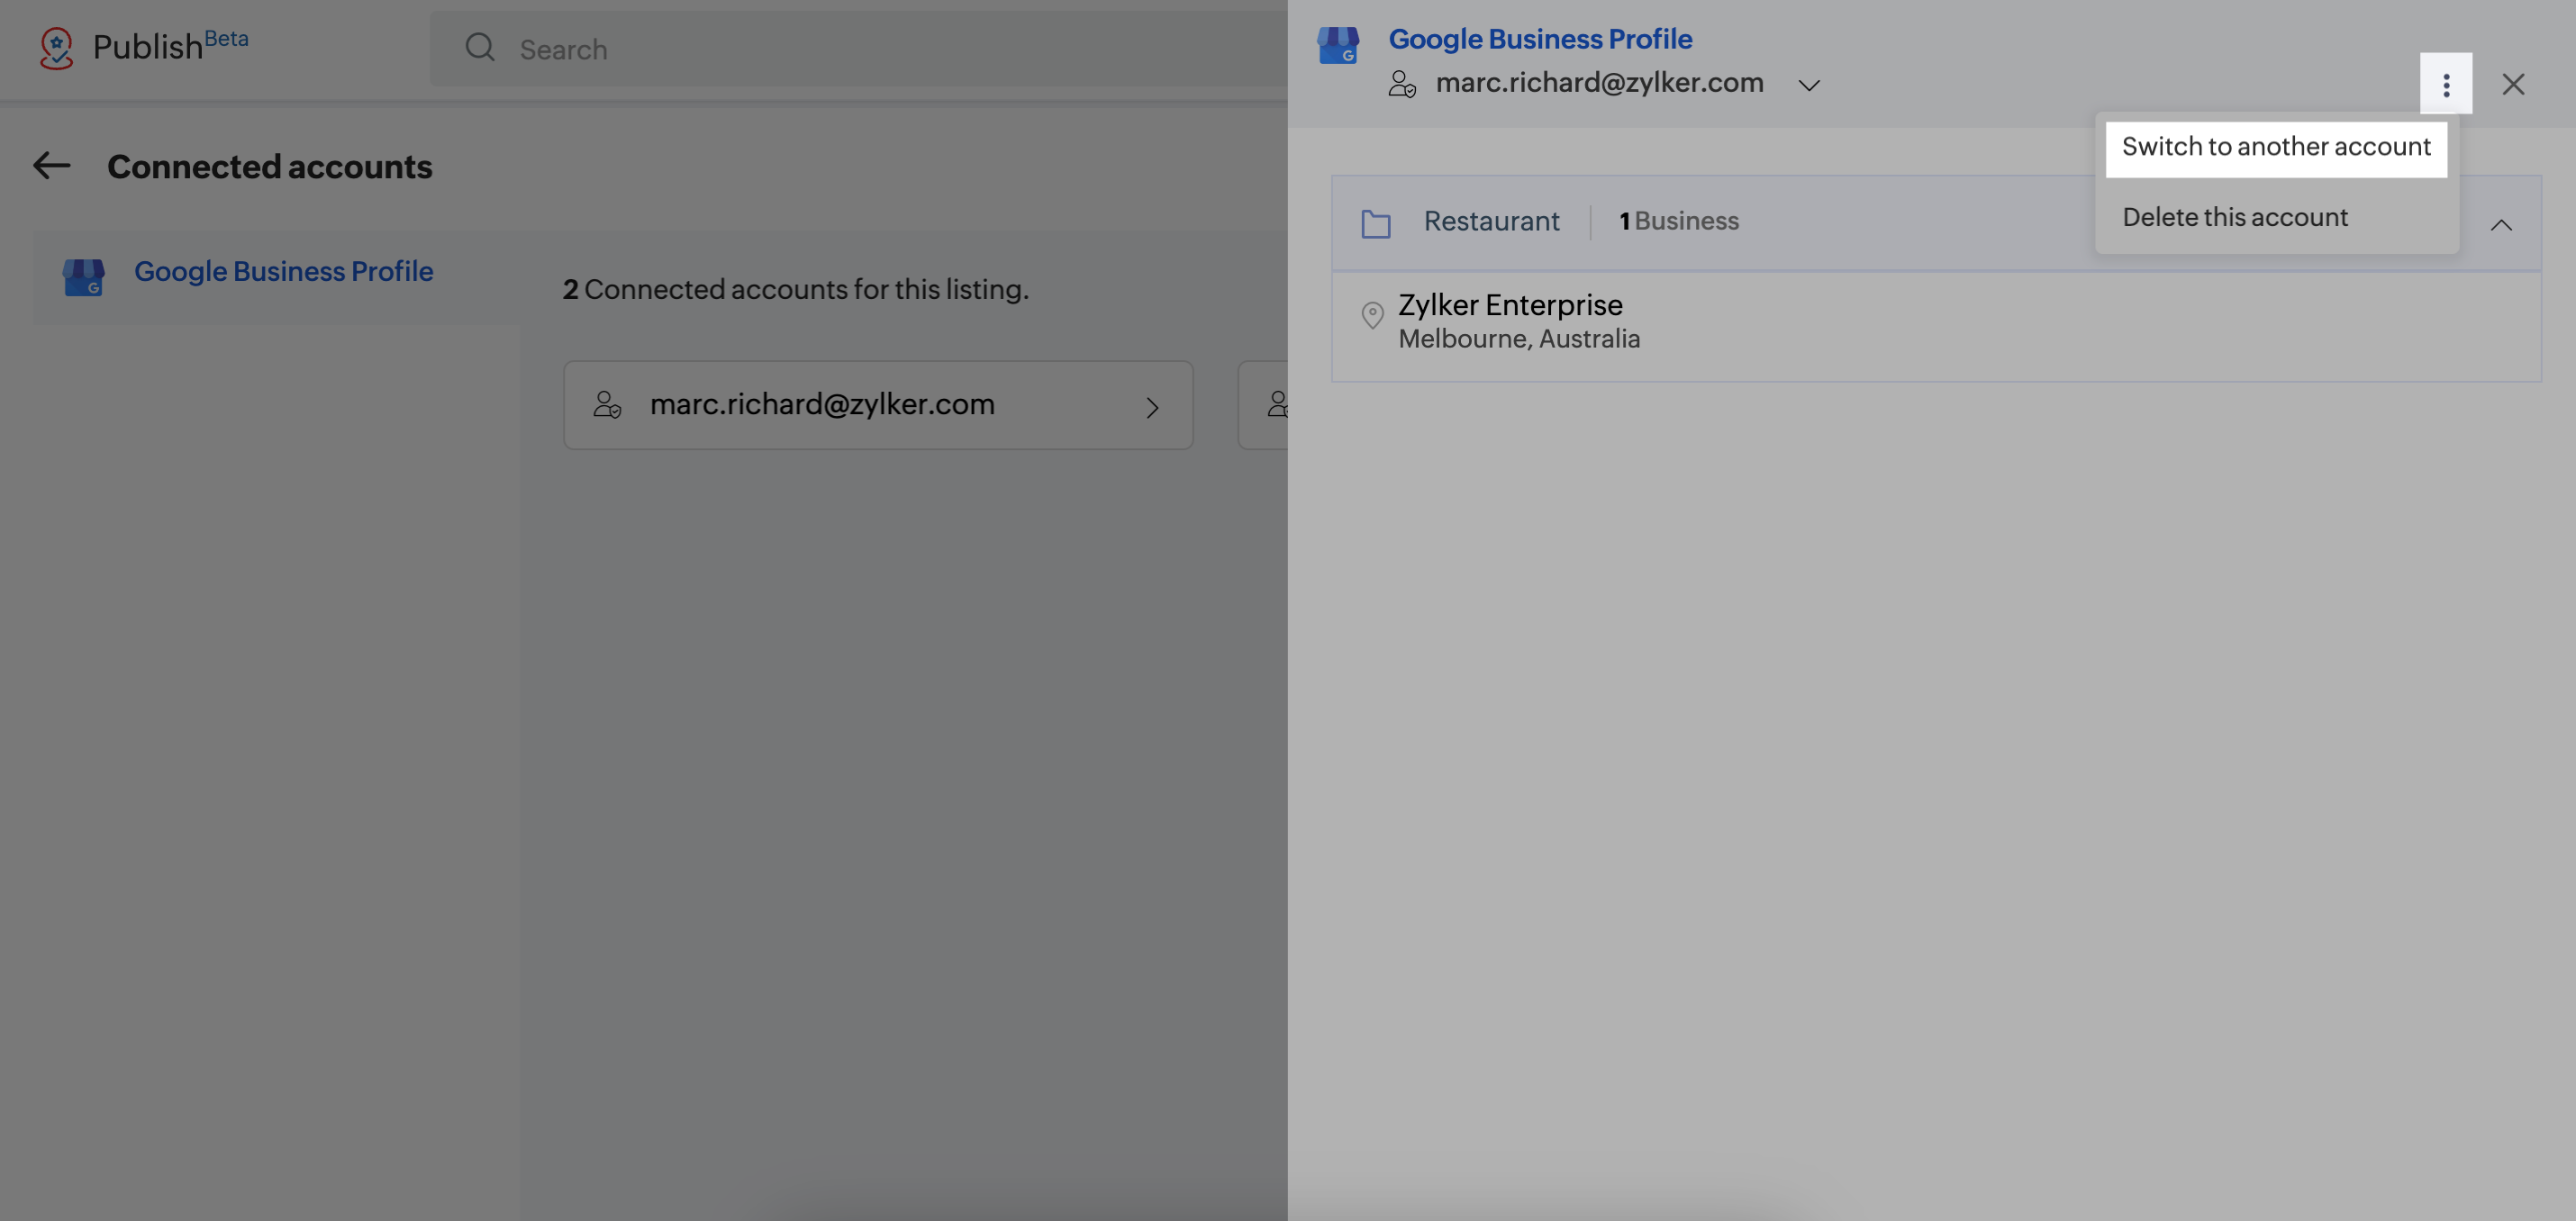The width and height of the screenshot is (2576, 1221).
Task: Click the Restaurant folder icon
Action: (x=1375, y=223)
